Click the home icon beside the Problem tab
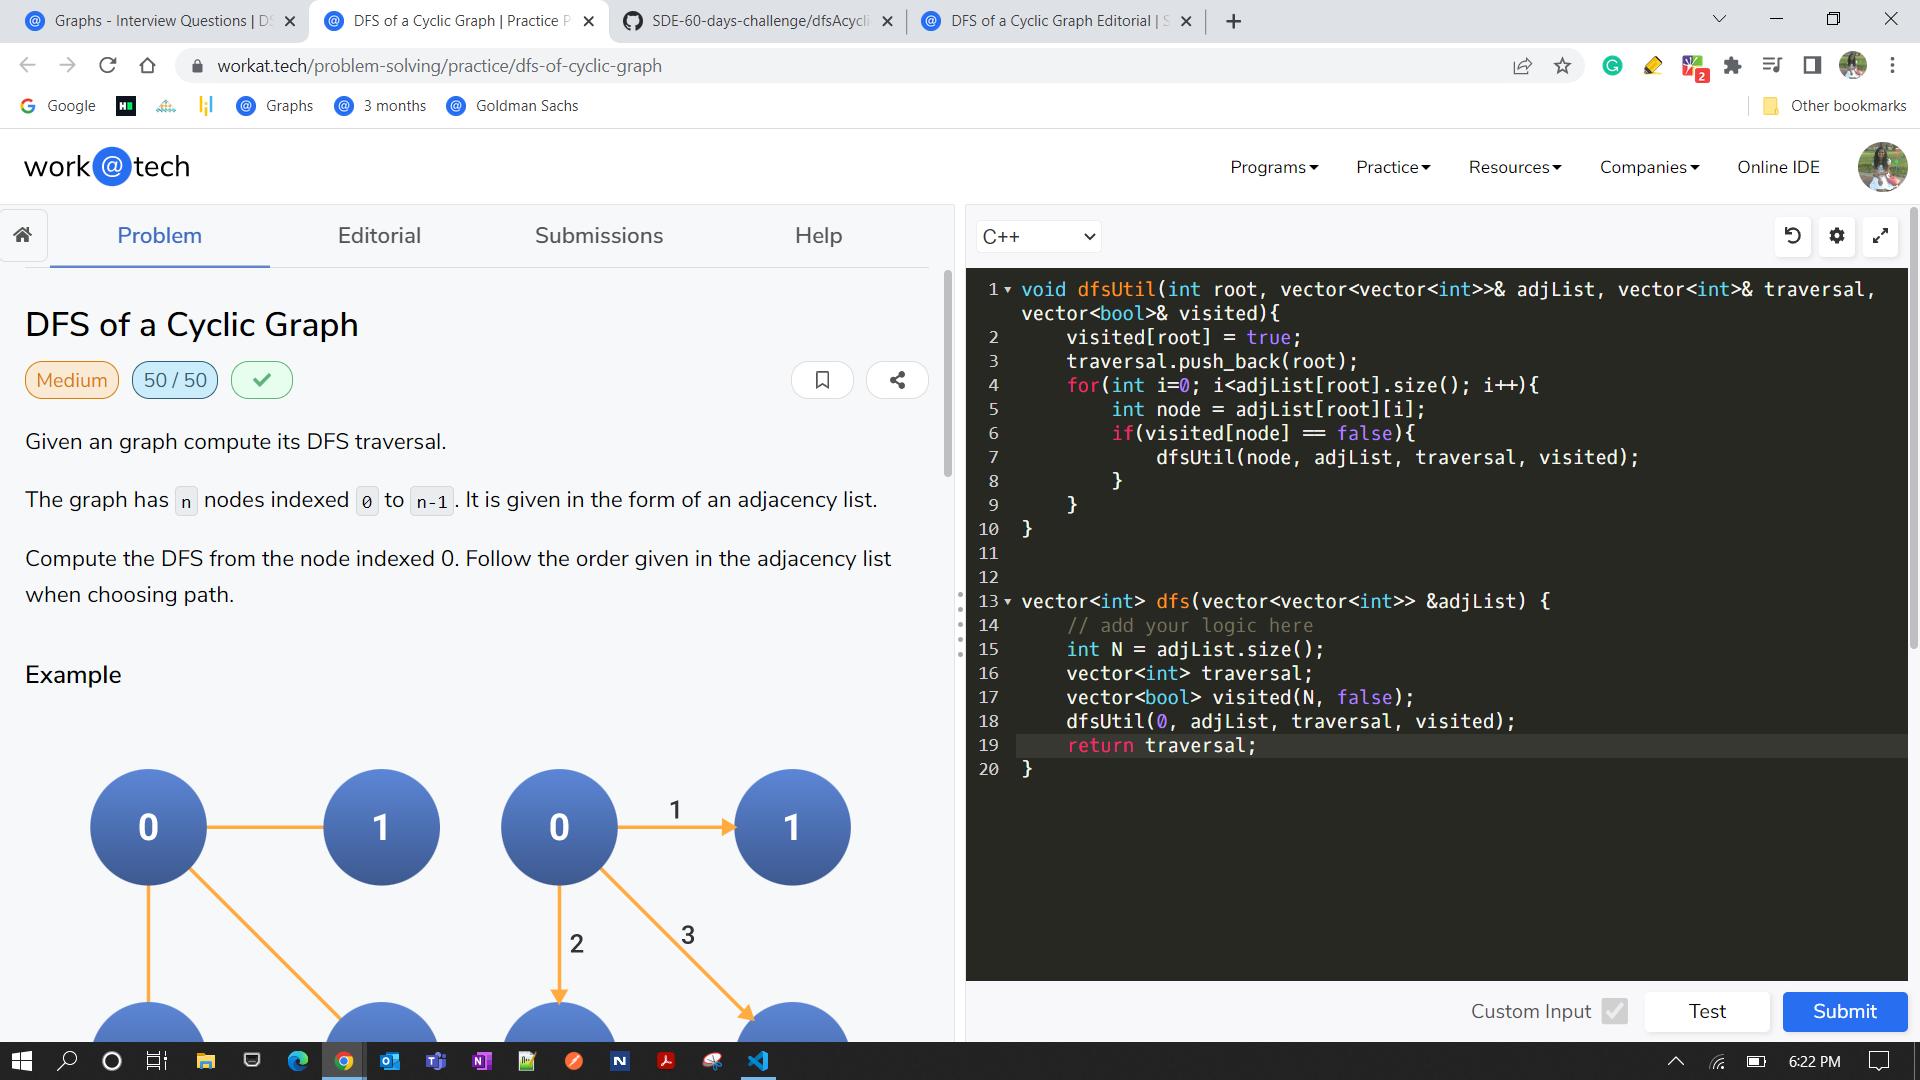 pyautogui.click(x=23, y=235)
